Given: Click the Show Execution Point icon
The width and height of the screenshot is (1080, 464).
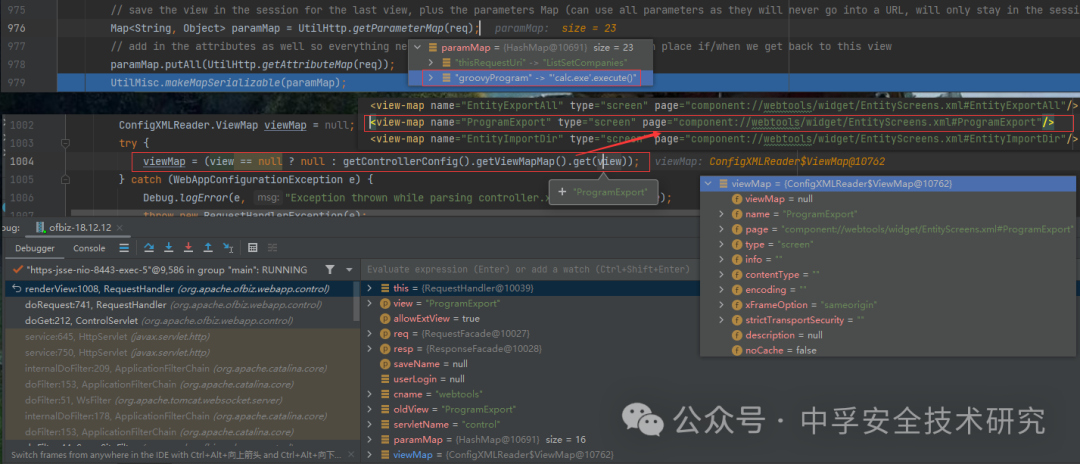Looking at the screenshot, I should (x=124, y=248).
